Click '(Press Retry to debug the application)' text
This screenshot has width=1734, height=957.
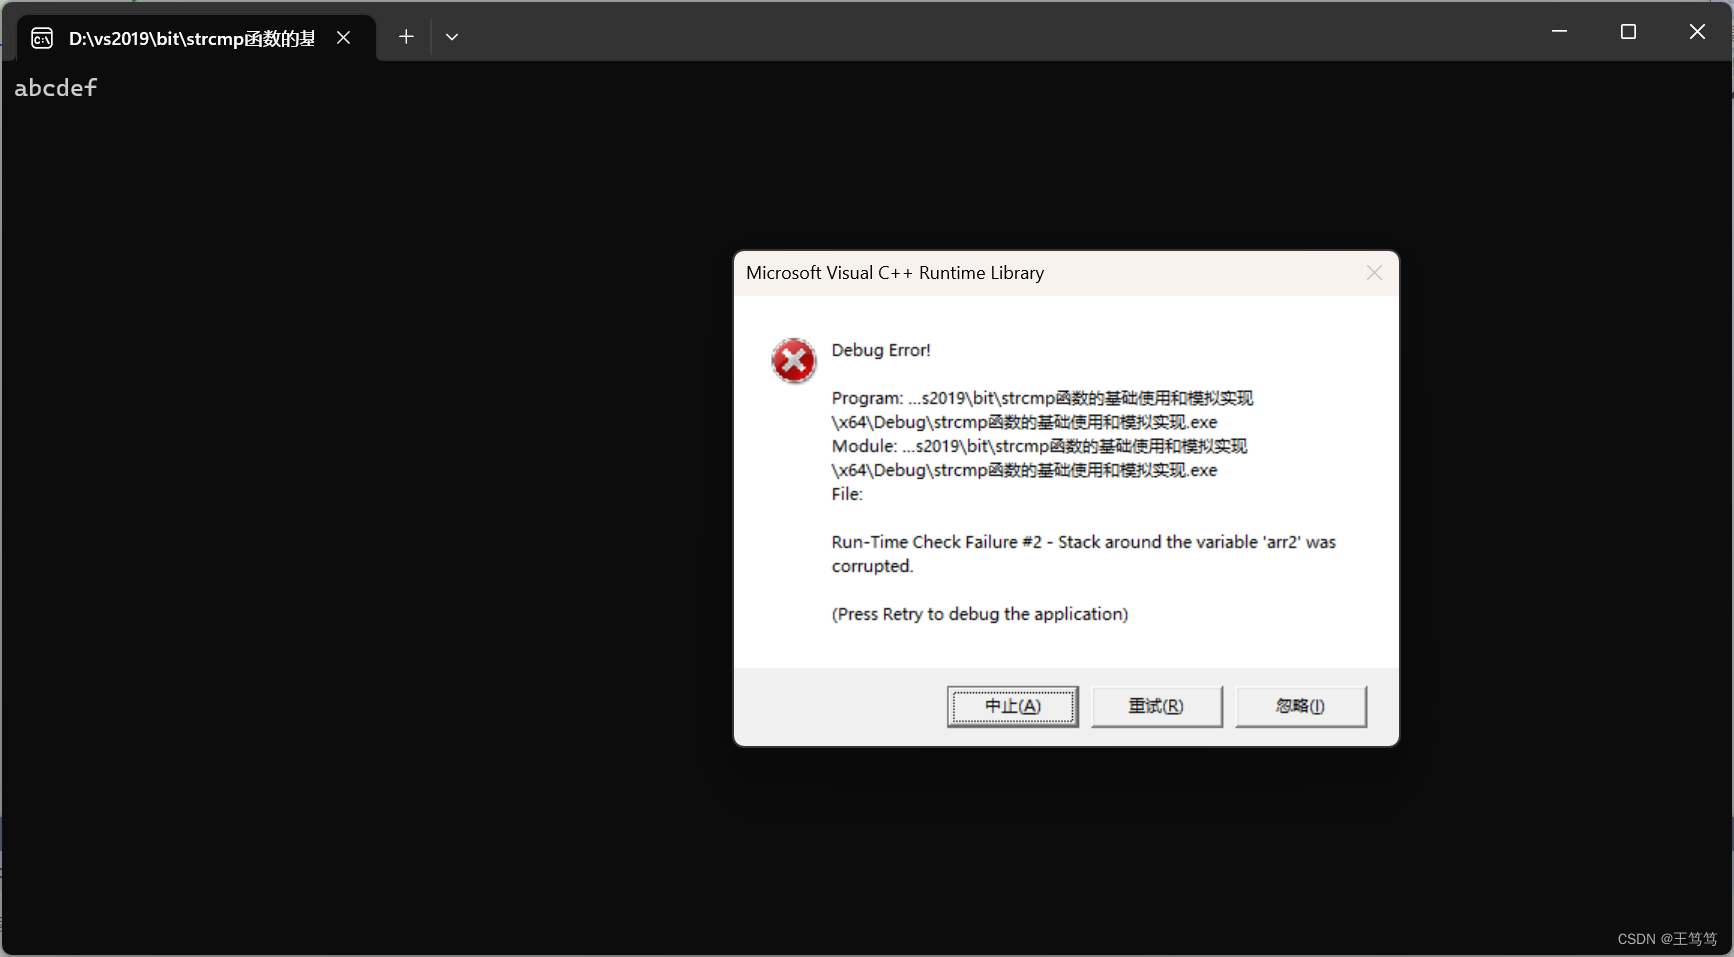point(980,614)
